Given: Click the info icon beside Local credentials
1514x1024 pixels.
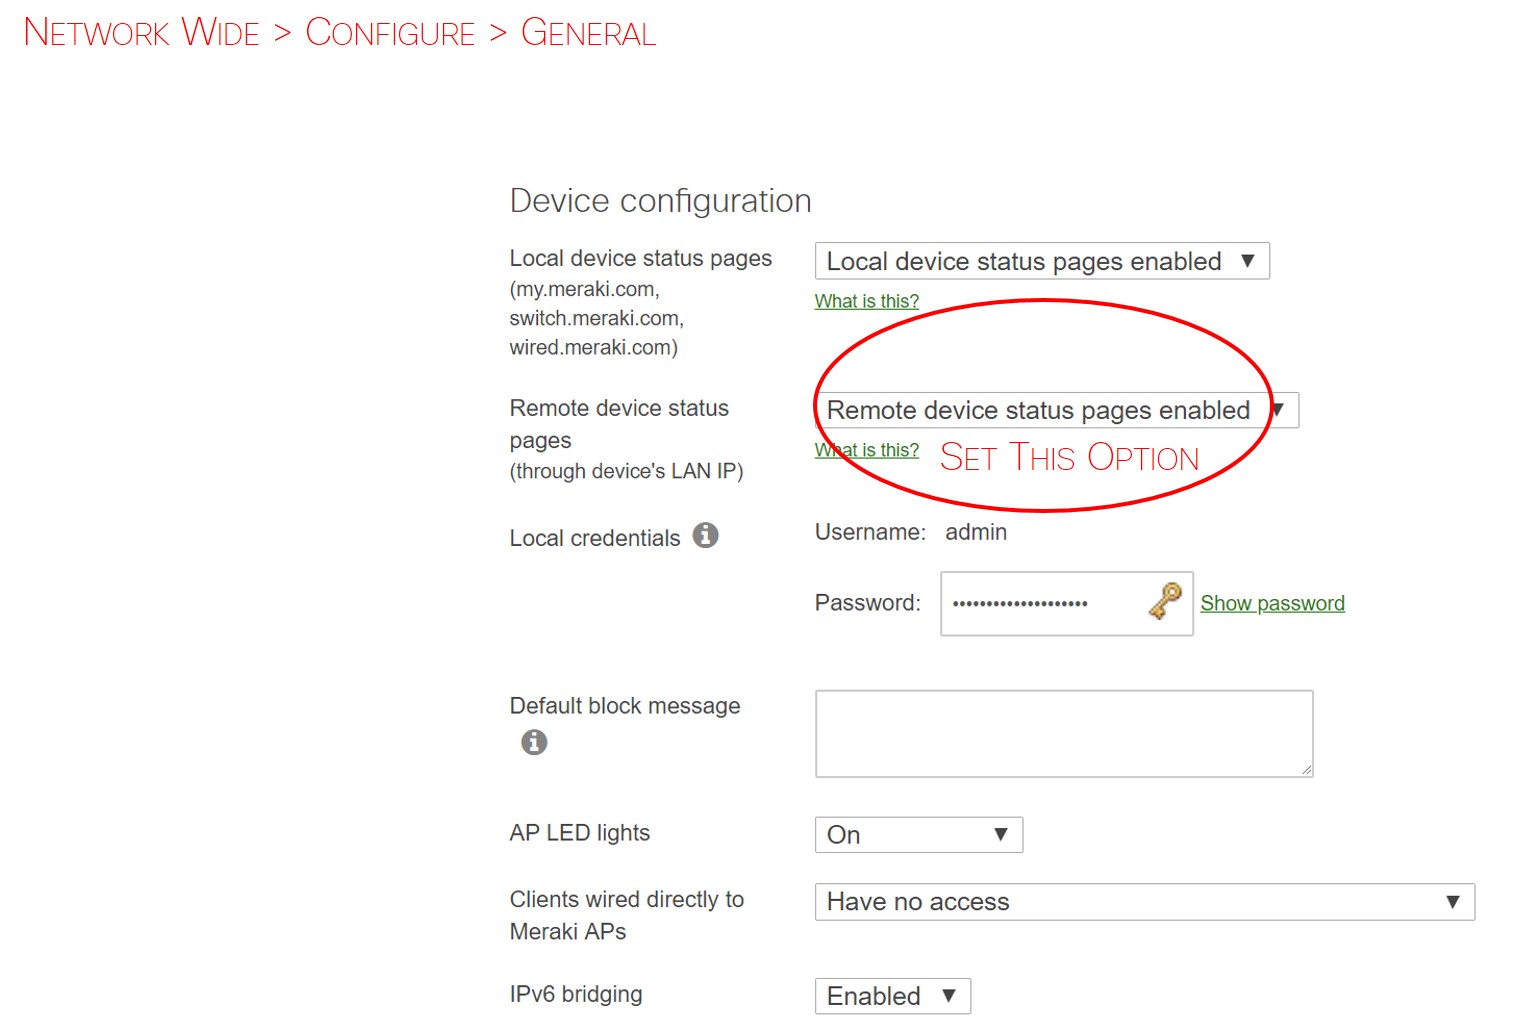Looking at the screenshot, I should coord(706,536).
